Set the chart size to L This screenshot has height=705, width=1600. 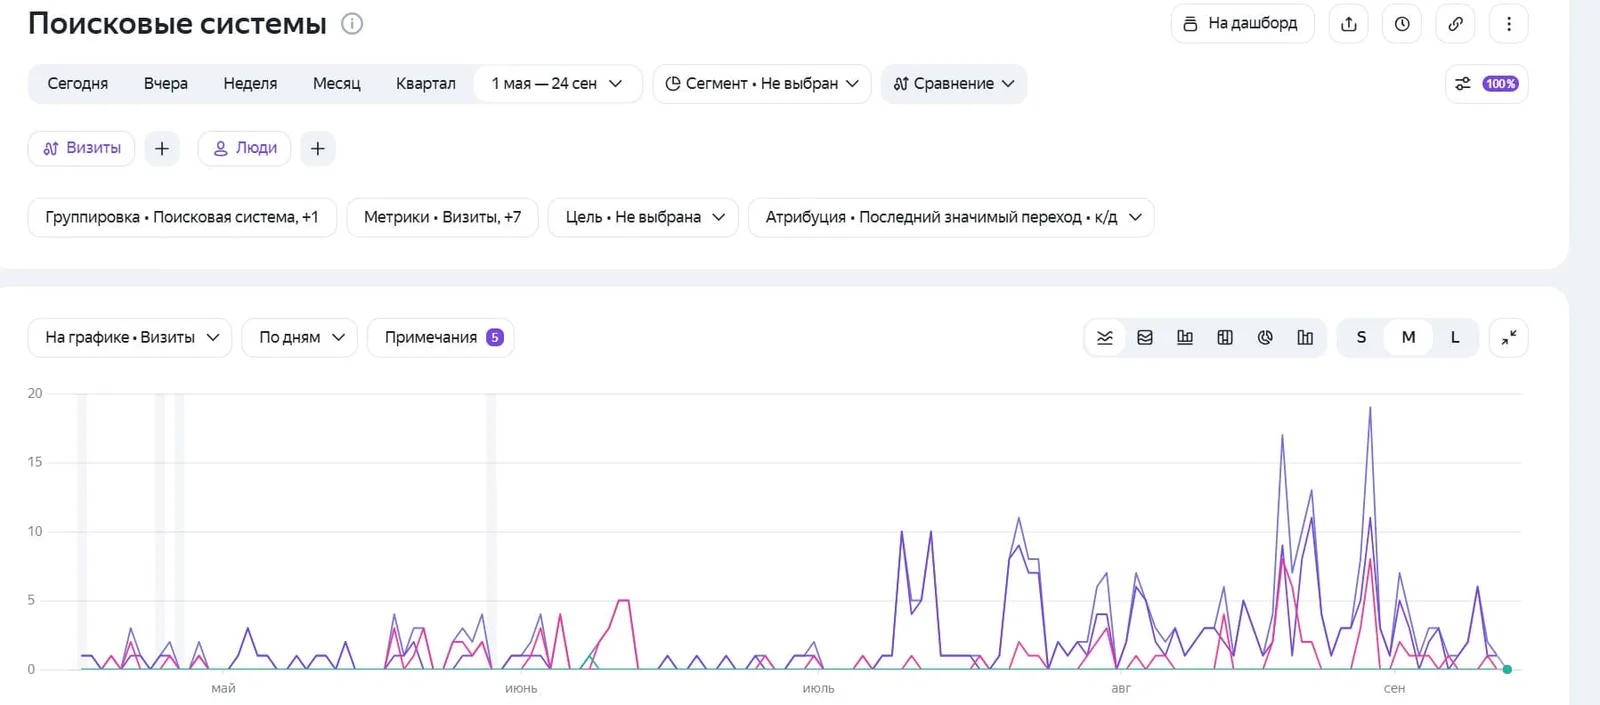tap(1455, 338)
